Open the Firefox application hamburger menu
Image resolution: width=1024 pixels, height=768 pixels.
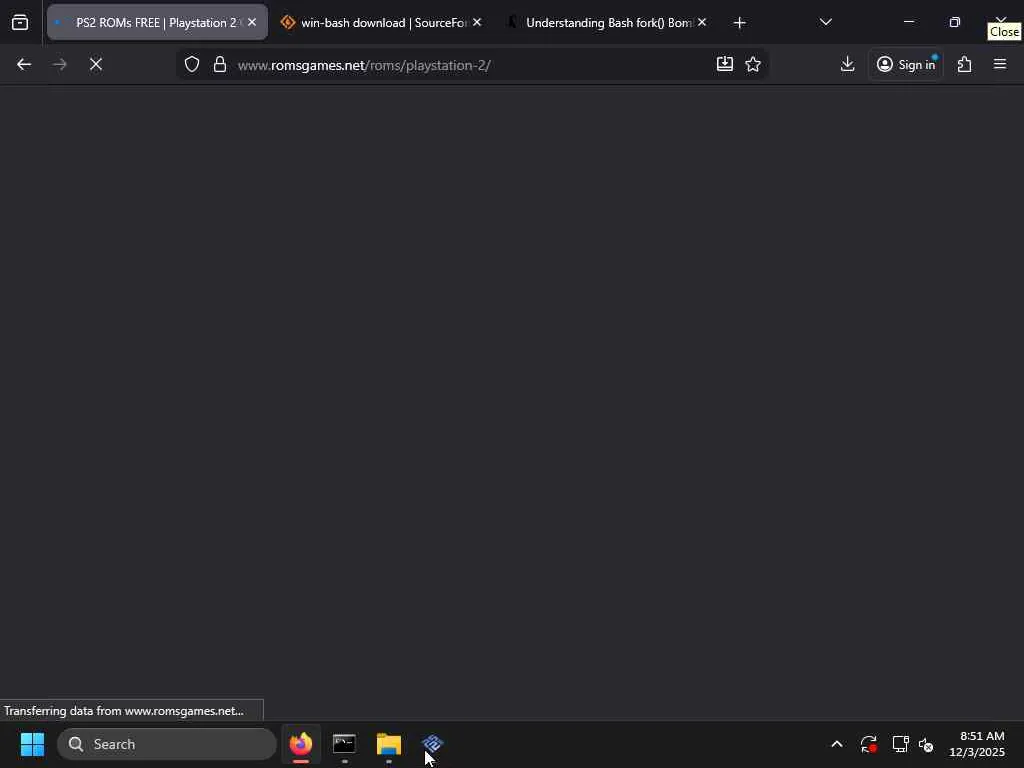[x=1000, y=64]
